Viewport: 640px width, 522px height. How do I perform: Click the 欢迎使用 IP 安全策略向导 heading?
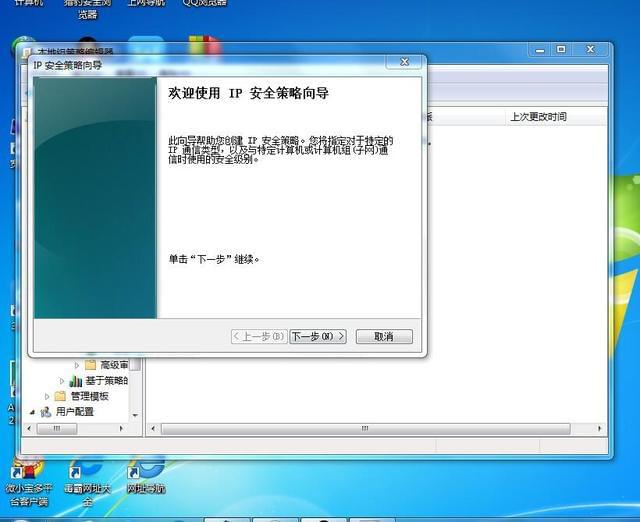point(248,93)
